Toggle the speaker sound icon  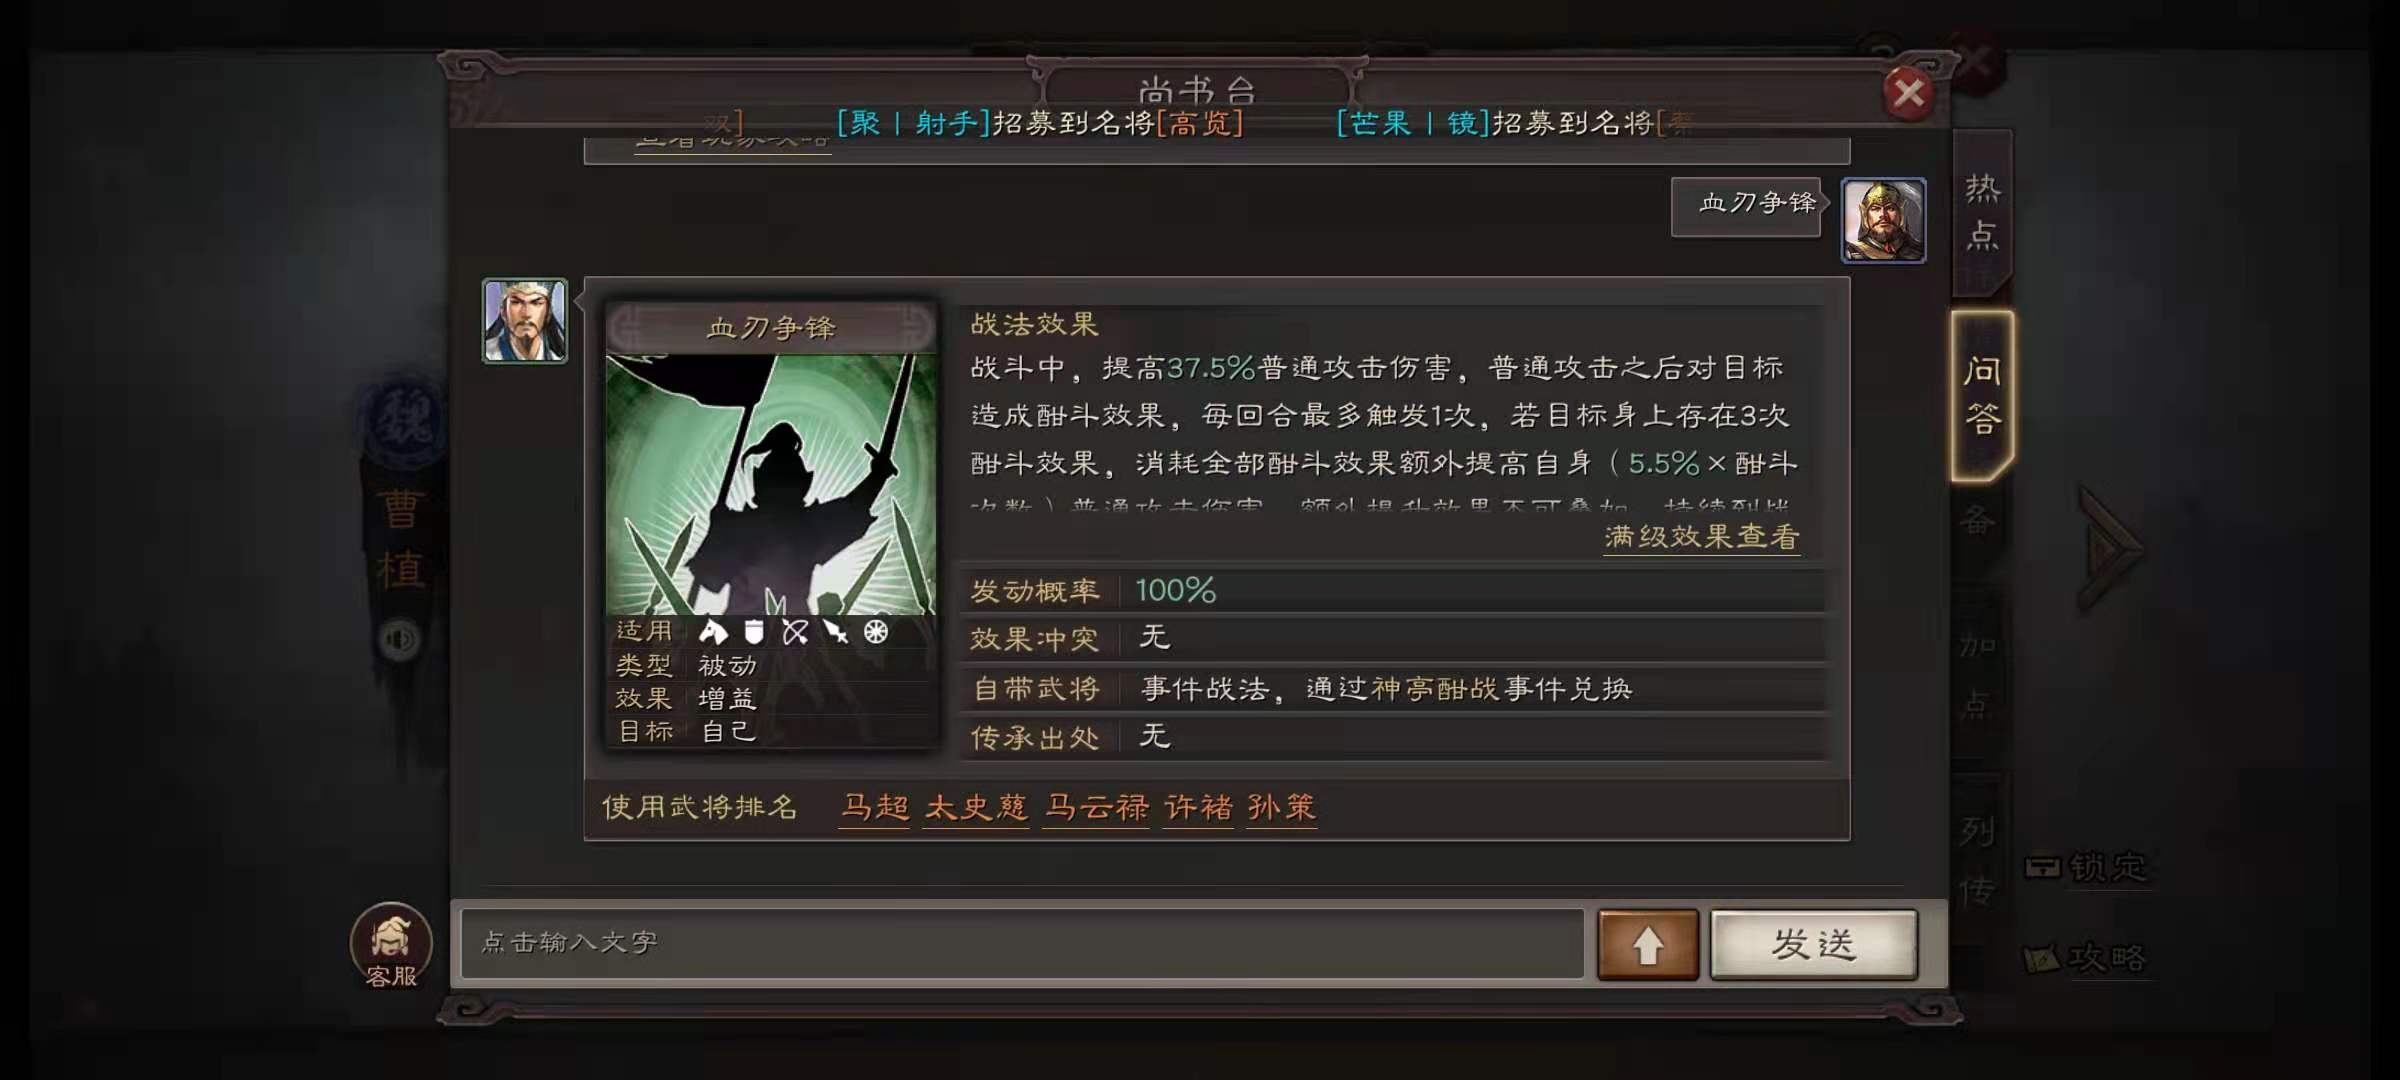point(400,639)
